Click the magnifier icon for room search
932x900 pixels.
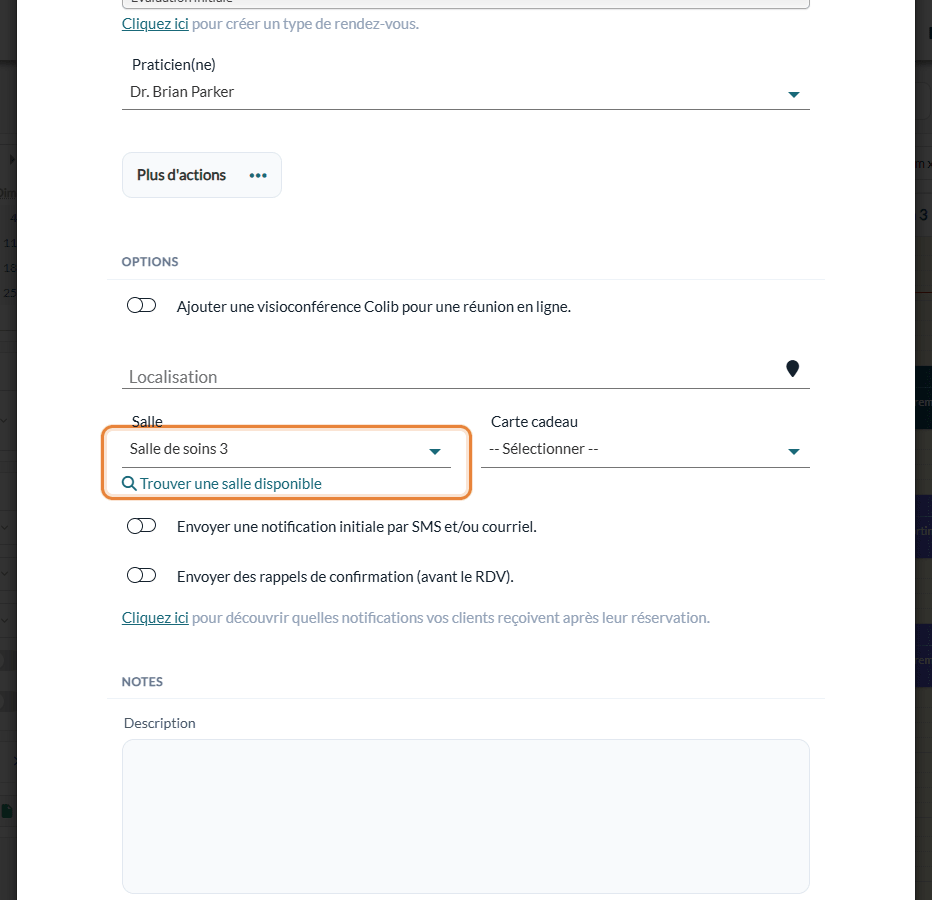(x=129, y=483)
